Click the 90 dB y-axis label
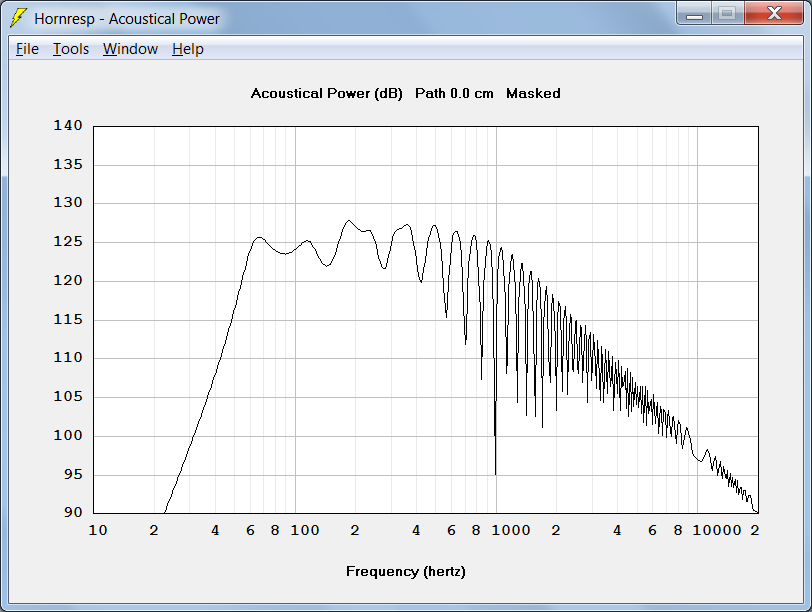This screenshot has width=812, height=612. pos(74,513)
